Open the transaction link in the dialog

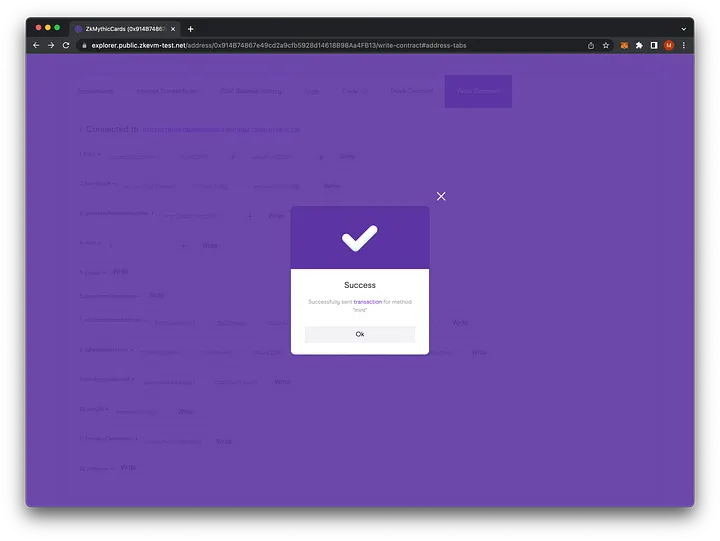[367, 301]
